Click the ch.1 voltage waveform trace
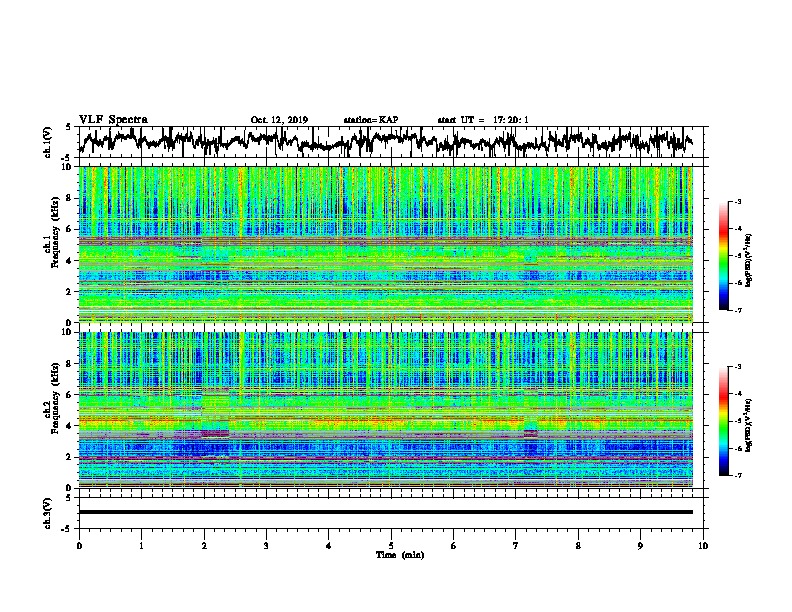Viewport: 792px width, 612px height. [385, 141]
